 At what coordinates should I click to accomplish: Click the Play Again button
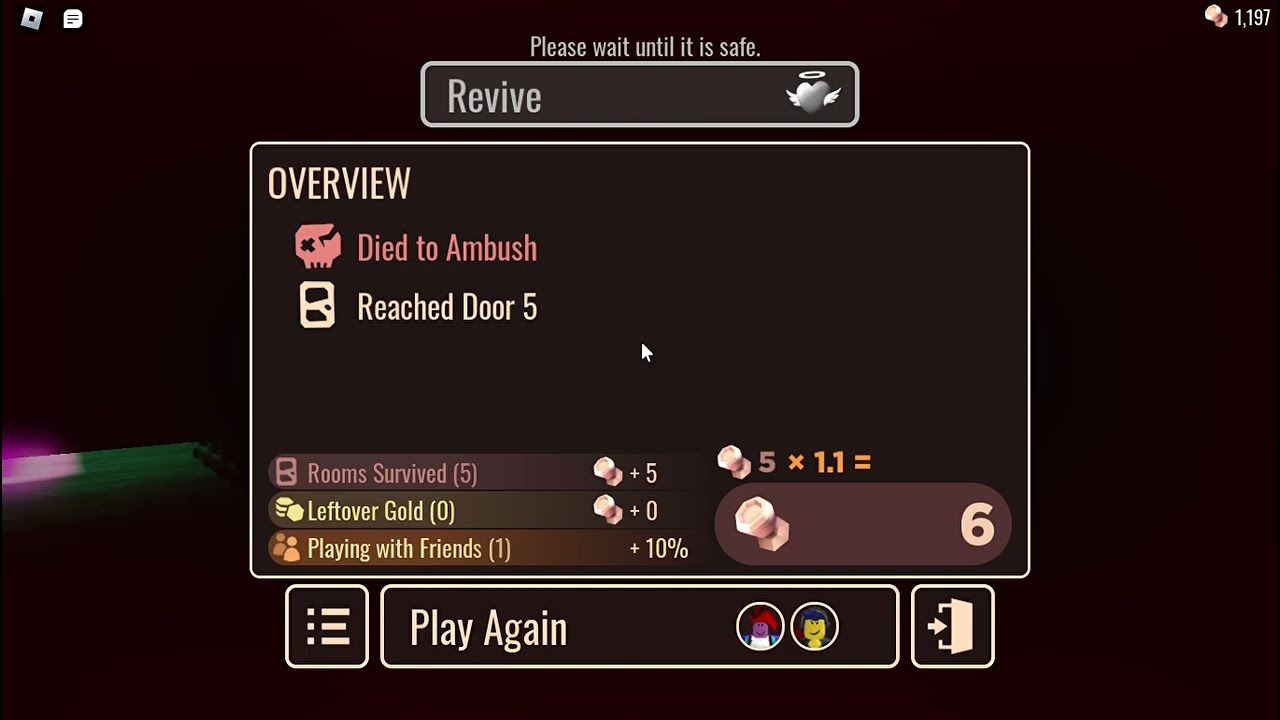coord(640,626)
